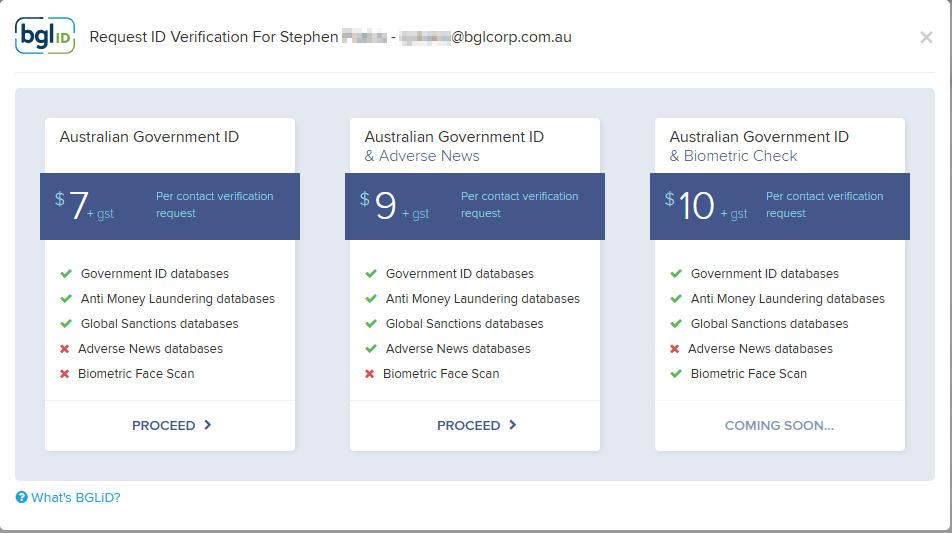952x533 pixels.
Task: Click green check for Global Sanctions, $9 plan
Action: click(x=371, y=324)
